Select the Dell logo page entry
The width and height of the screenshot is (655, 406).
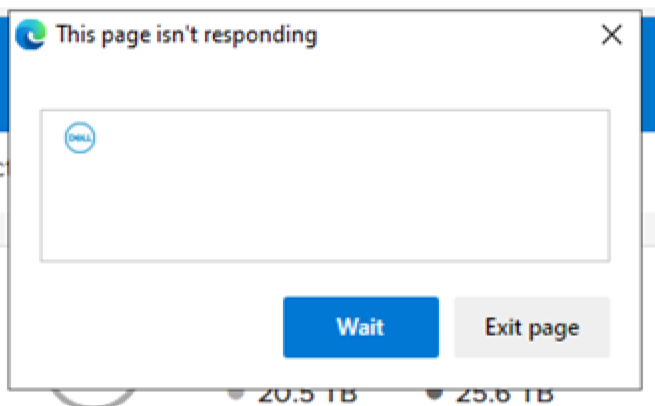(79, 139)
